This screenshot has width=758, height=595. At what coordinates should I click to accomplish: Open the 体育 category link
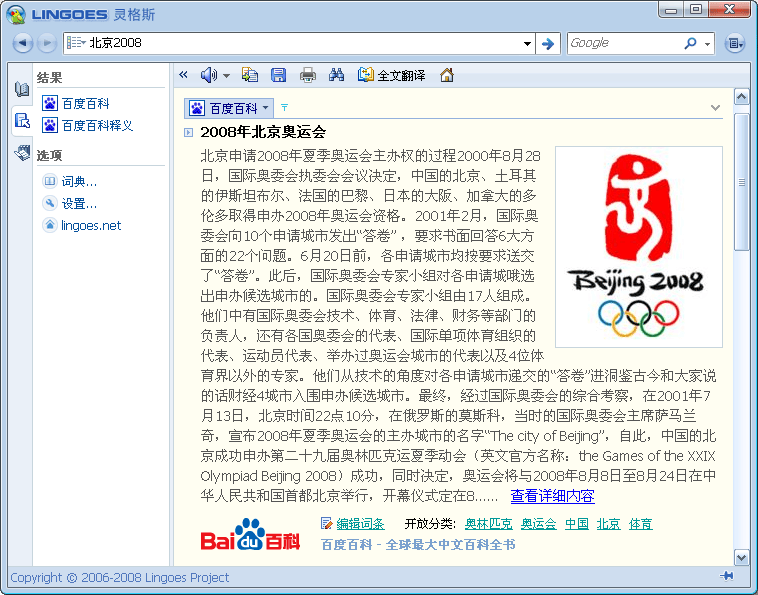641,524
